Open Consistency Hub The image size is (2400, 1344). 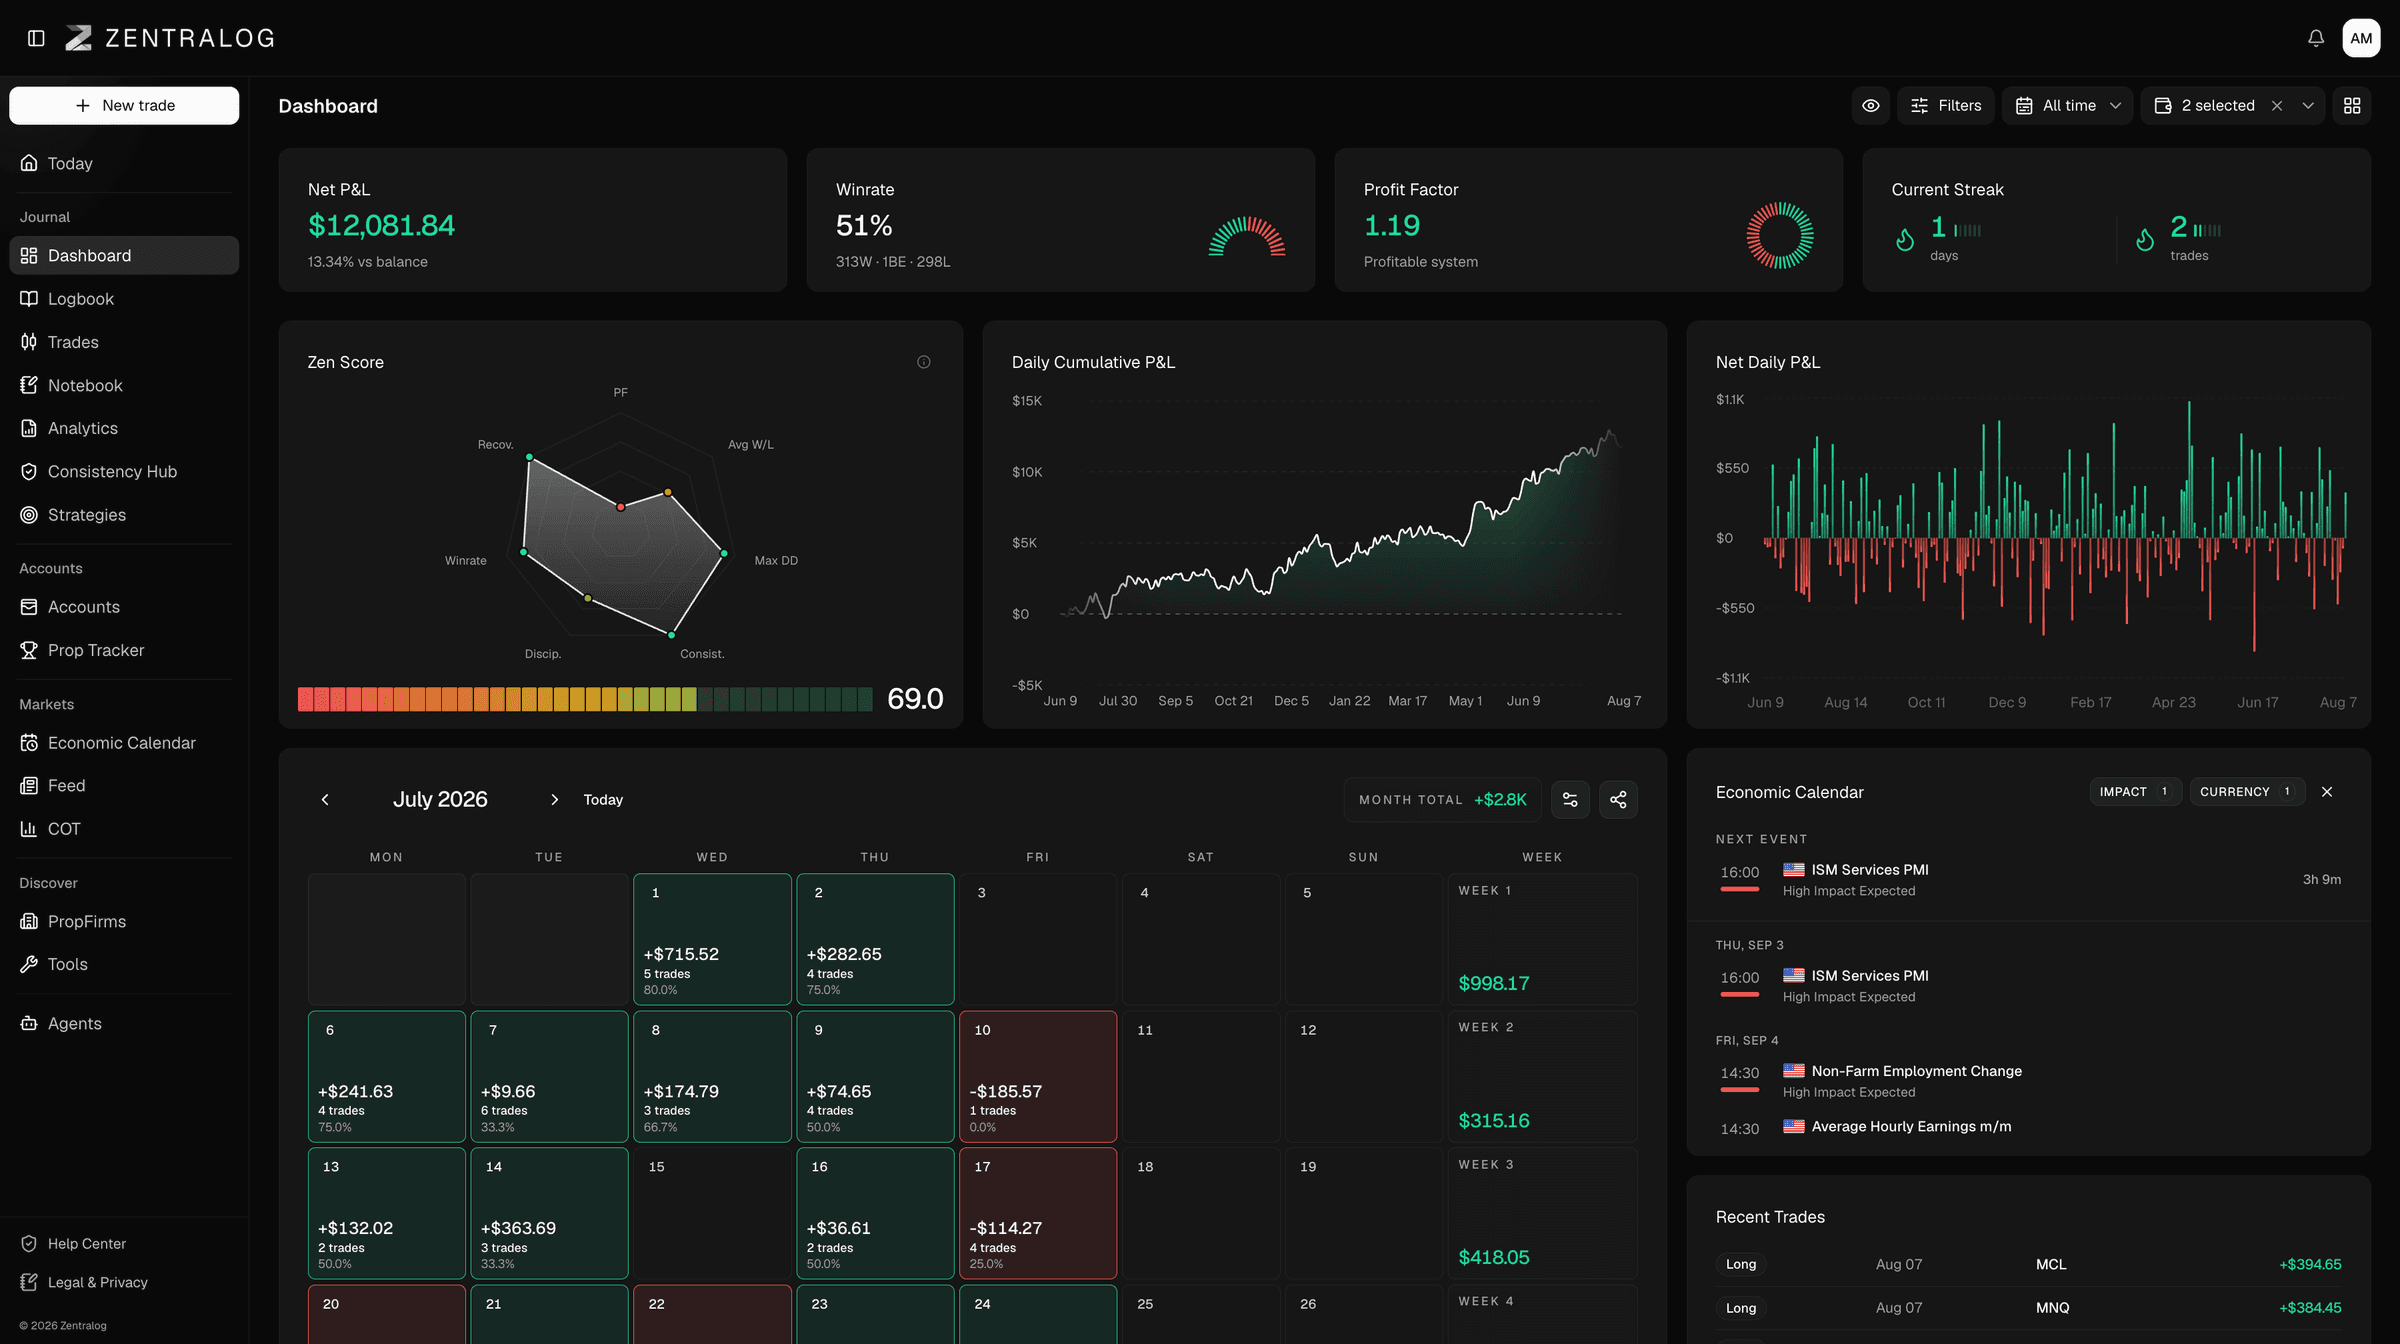(124, 471)
